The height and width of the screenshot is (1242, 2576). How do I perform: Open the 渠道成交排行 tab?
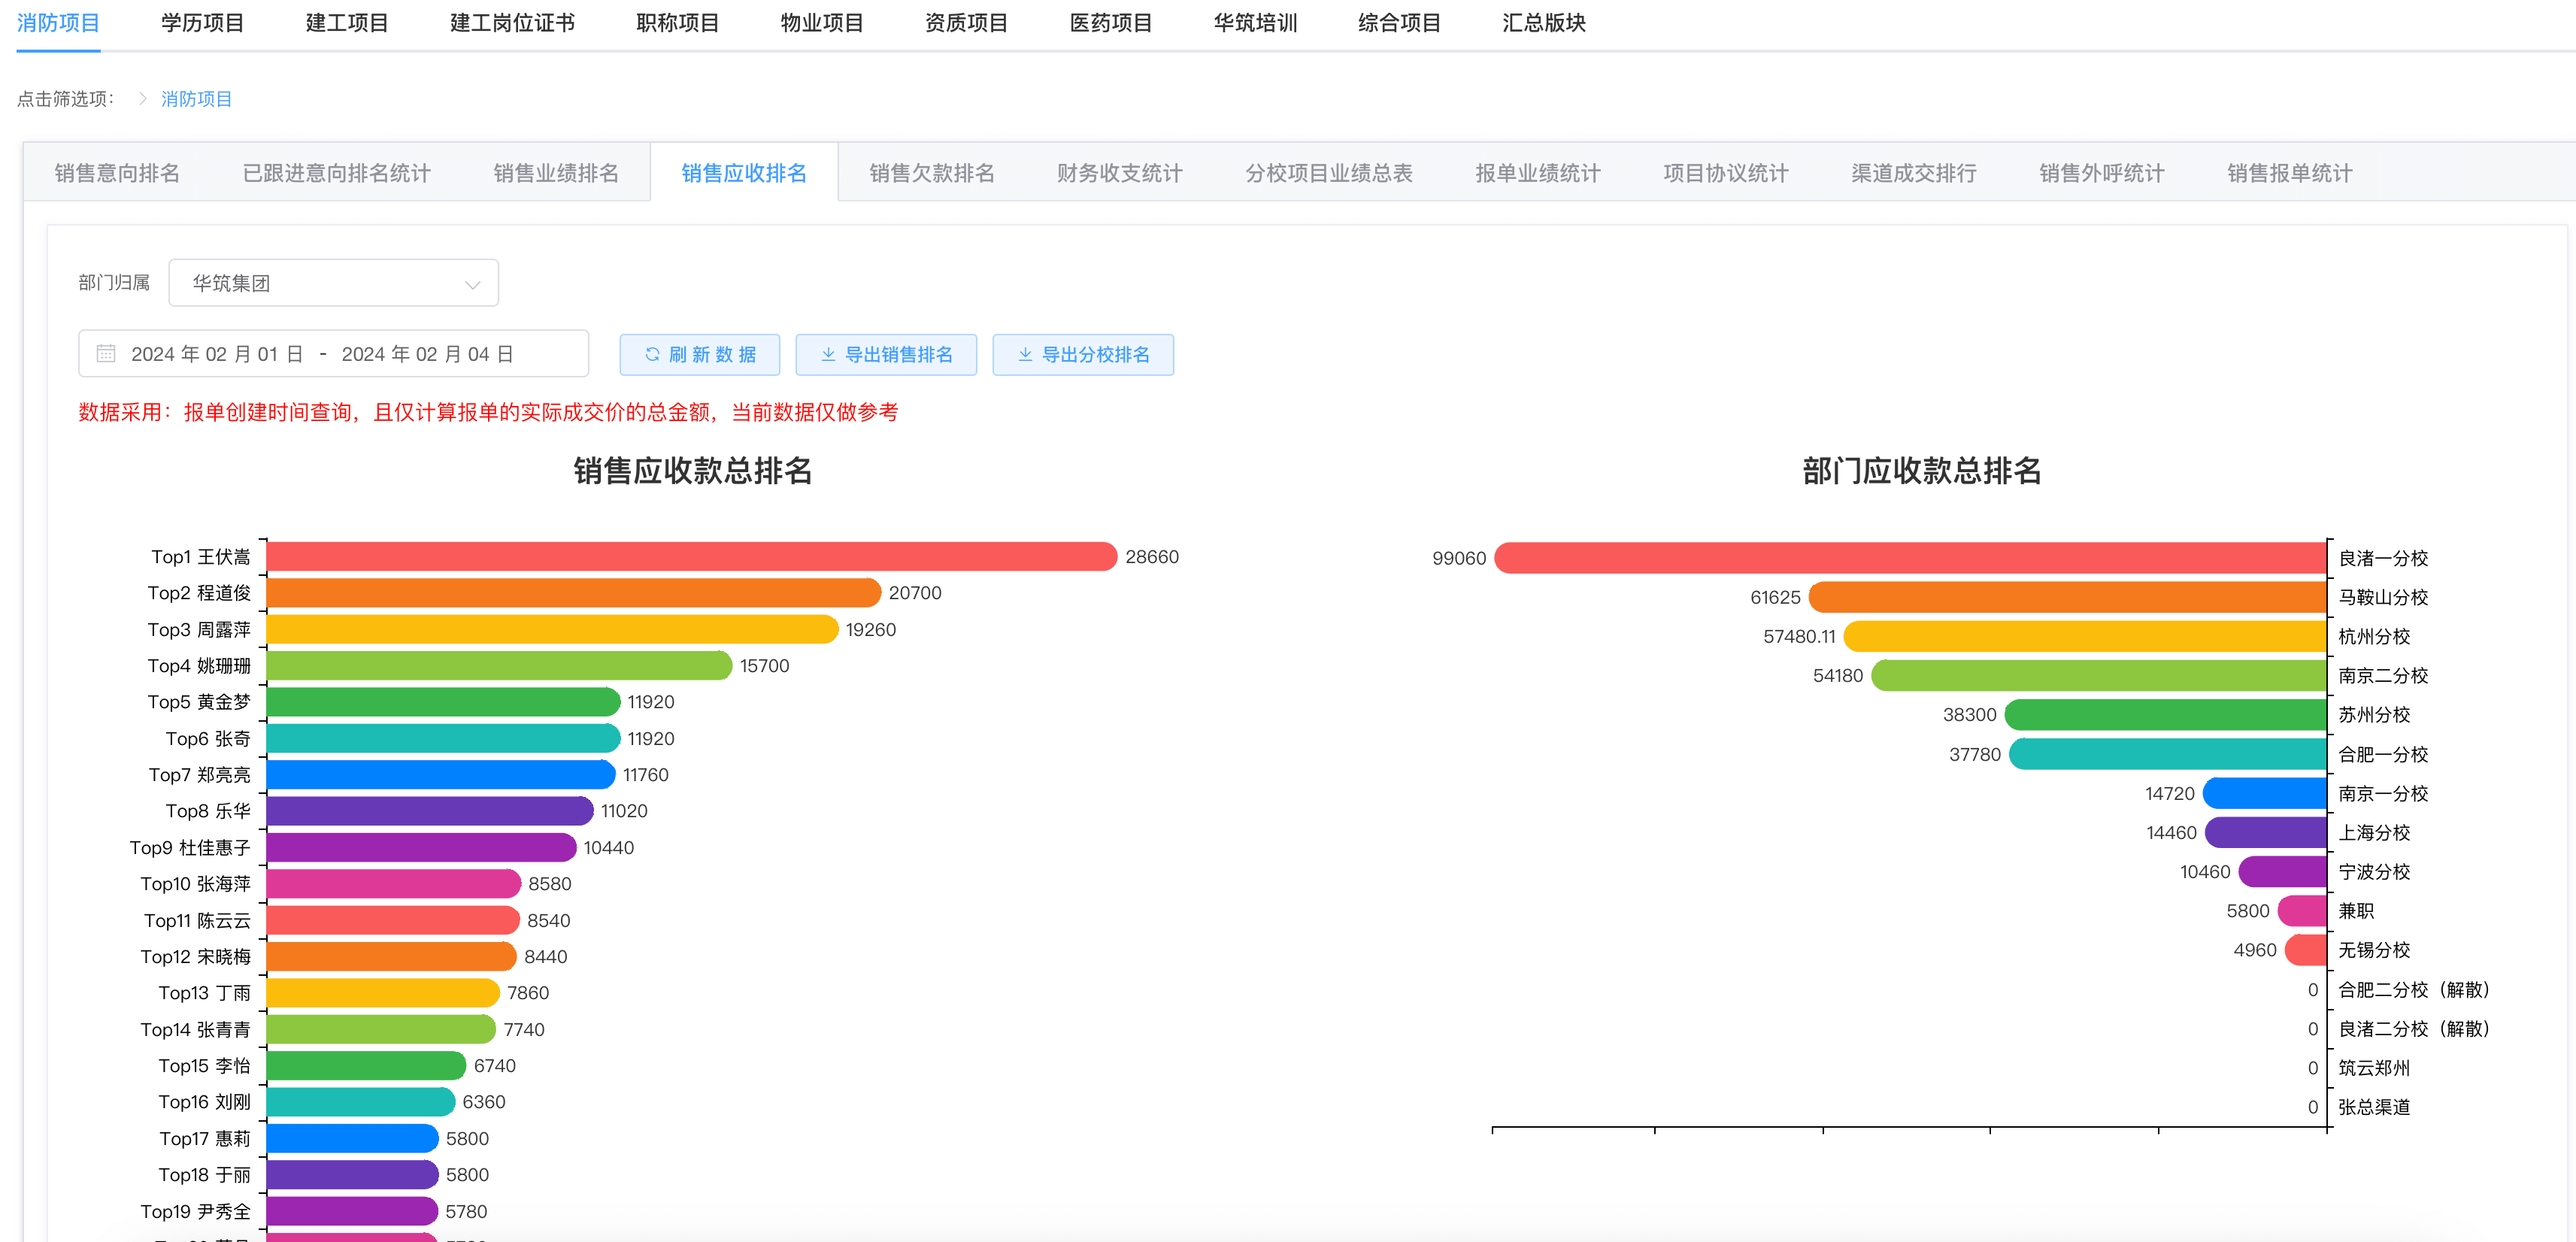pos(1913,173)
